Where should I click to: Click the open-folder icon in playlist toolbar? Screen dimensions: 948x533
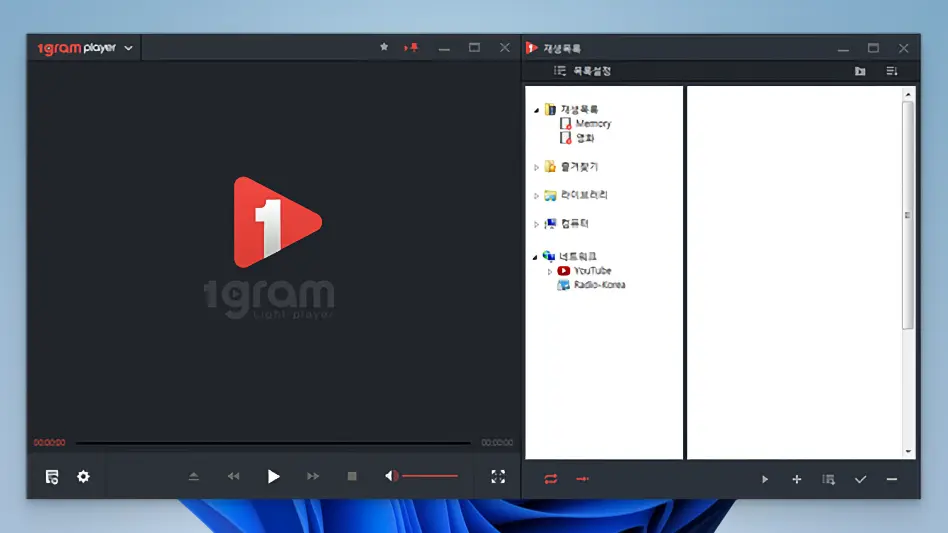coord(860,71)
